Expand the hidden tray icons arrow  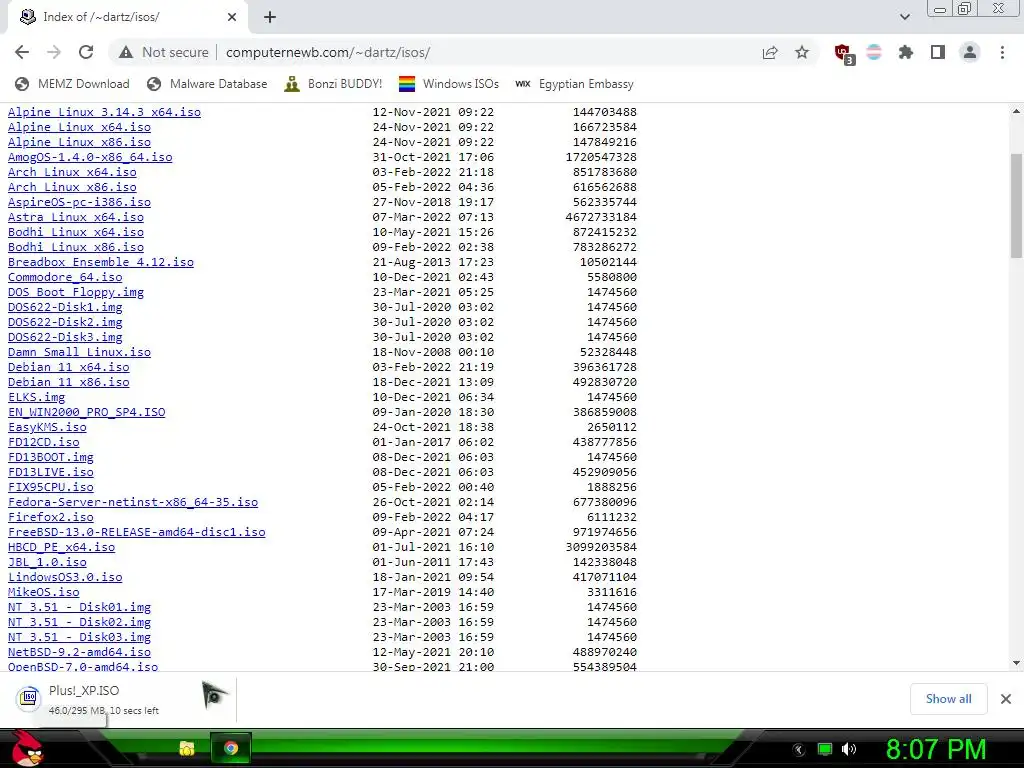coord(799,750)
